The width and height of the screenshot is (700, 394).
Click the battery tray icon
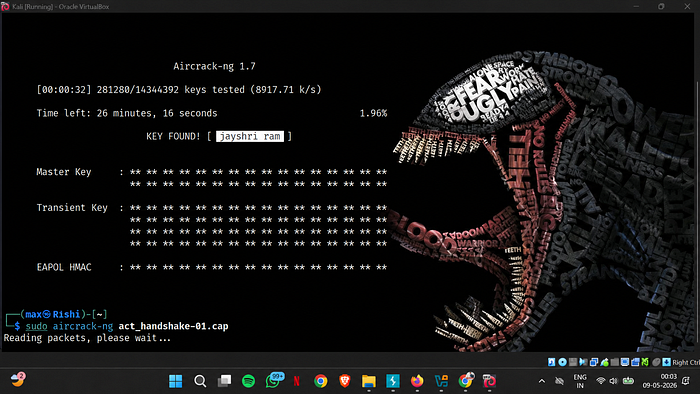628,381
